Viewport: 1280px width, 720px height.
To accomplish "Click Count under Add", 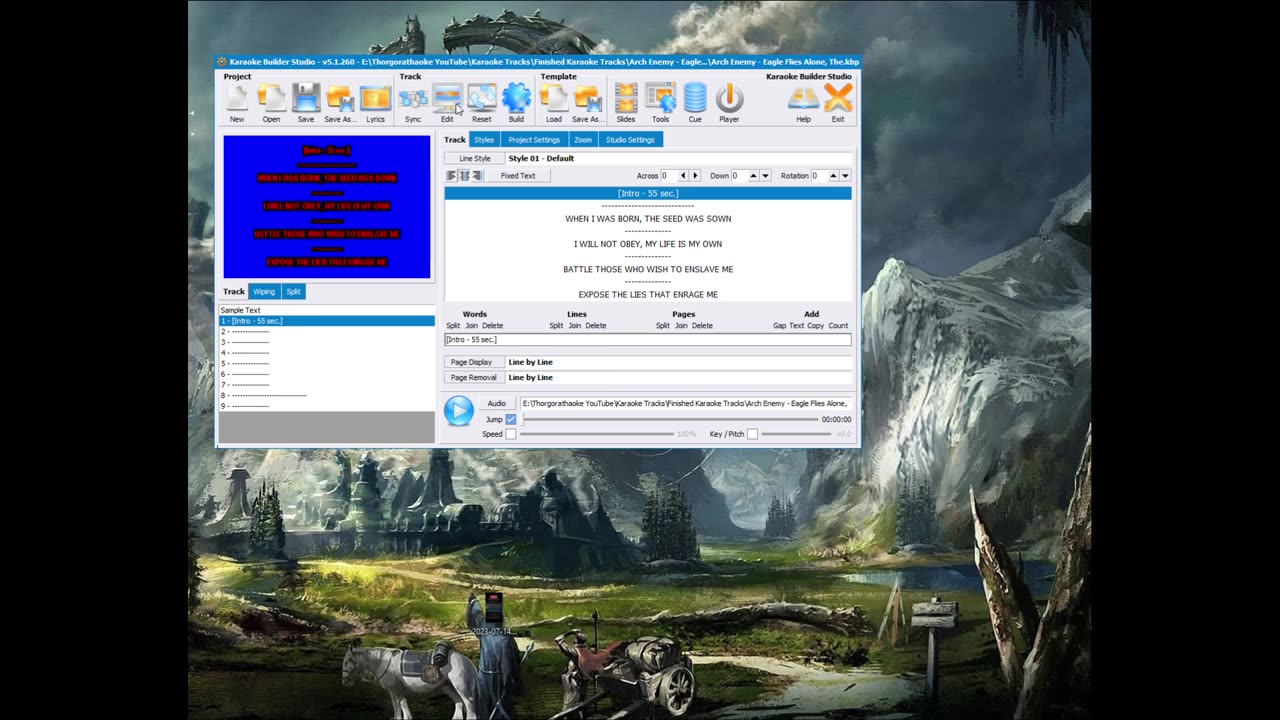I will [x=838, y=326].
